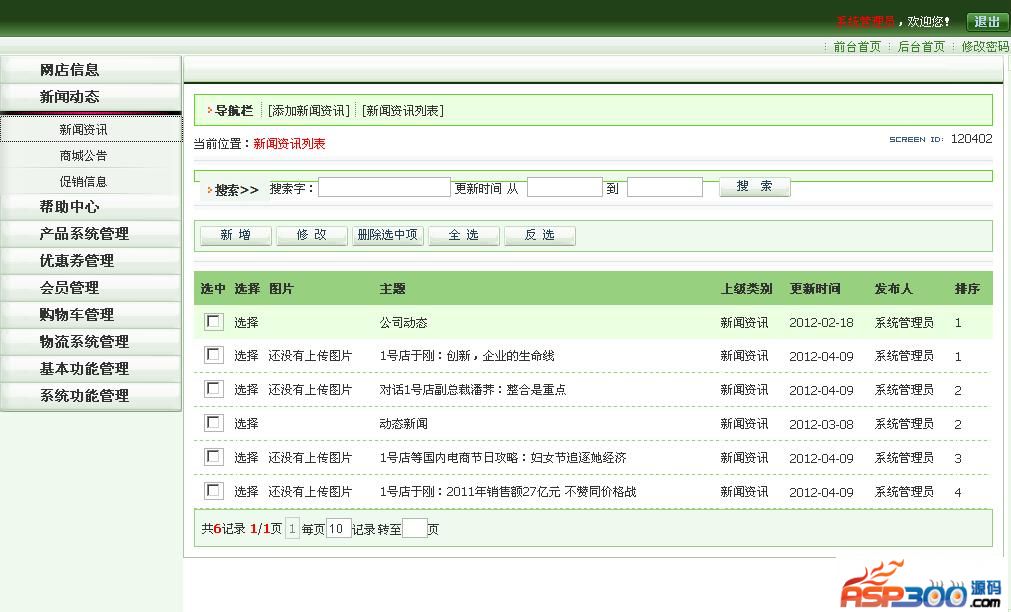Click the 全选 select-all button

(x=463, y=235)
